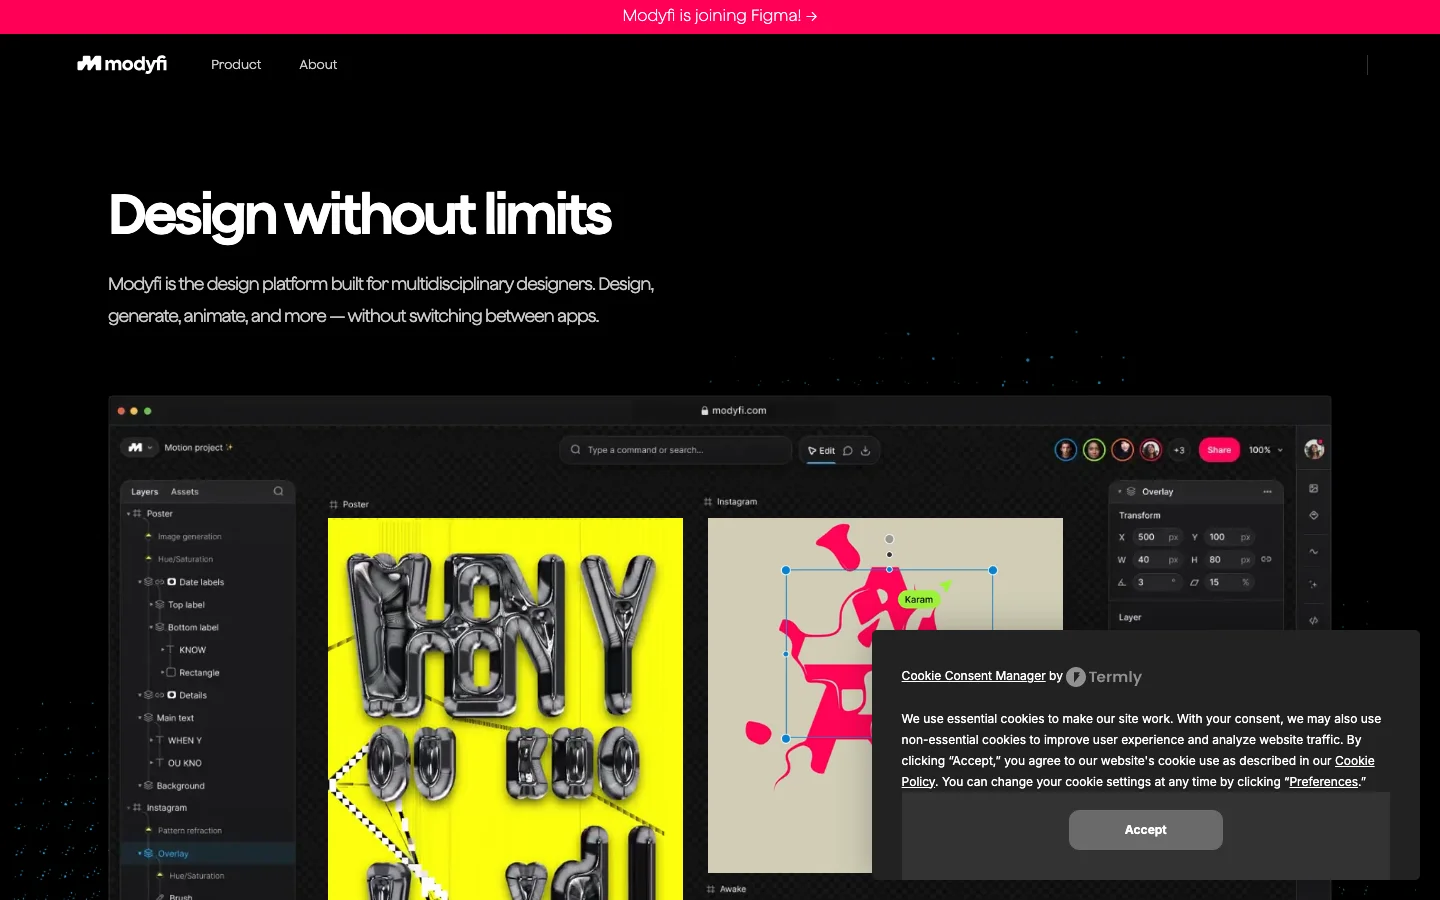Click the Poster frame label above canvas
Image resolution: width=1440 pixels, height=900 pixels.
[349, 505]
